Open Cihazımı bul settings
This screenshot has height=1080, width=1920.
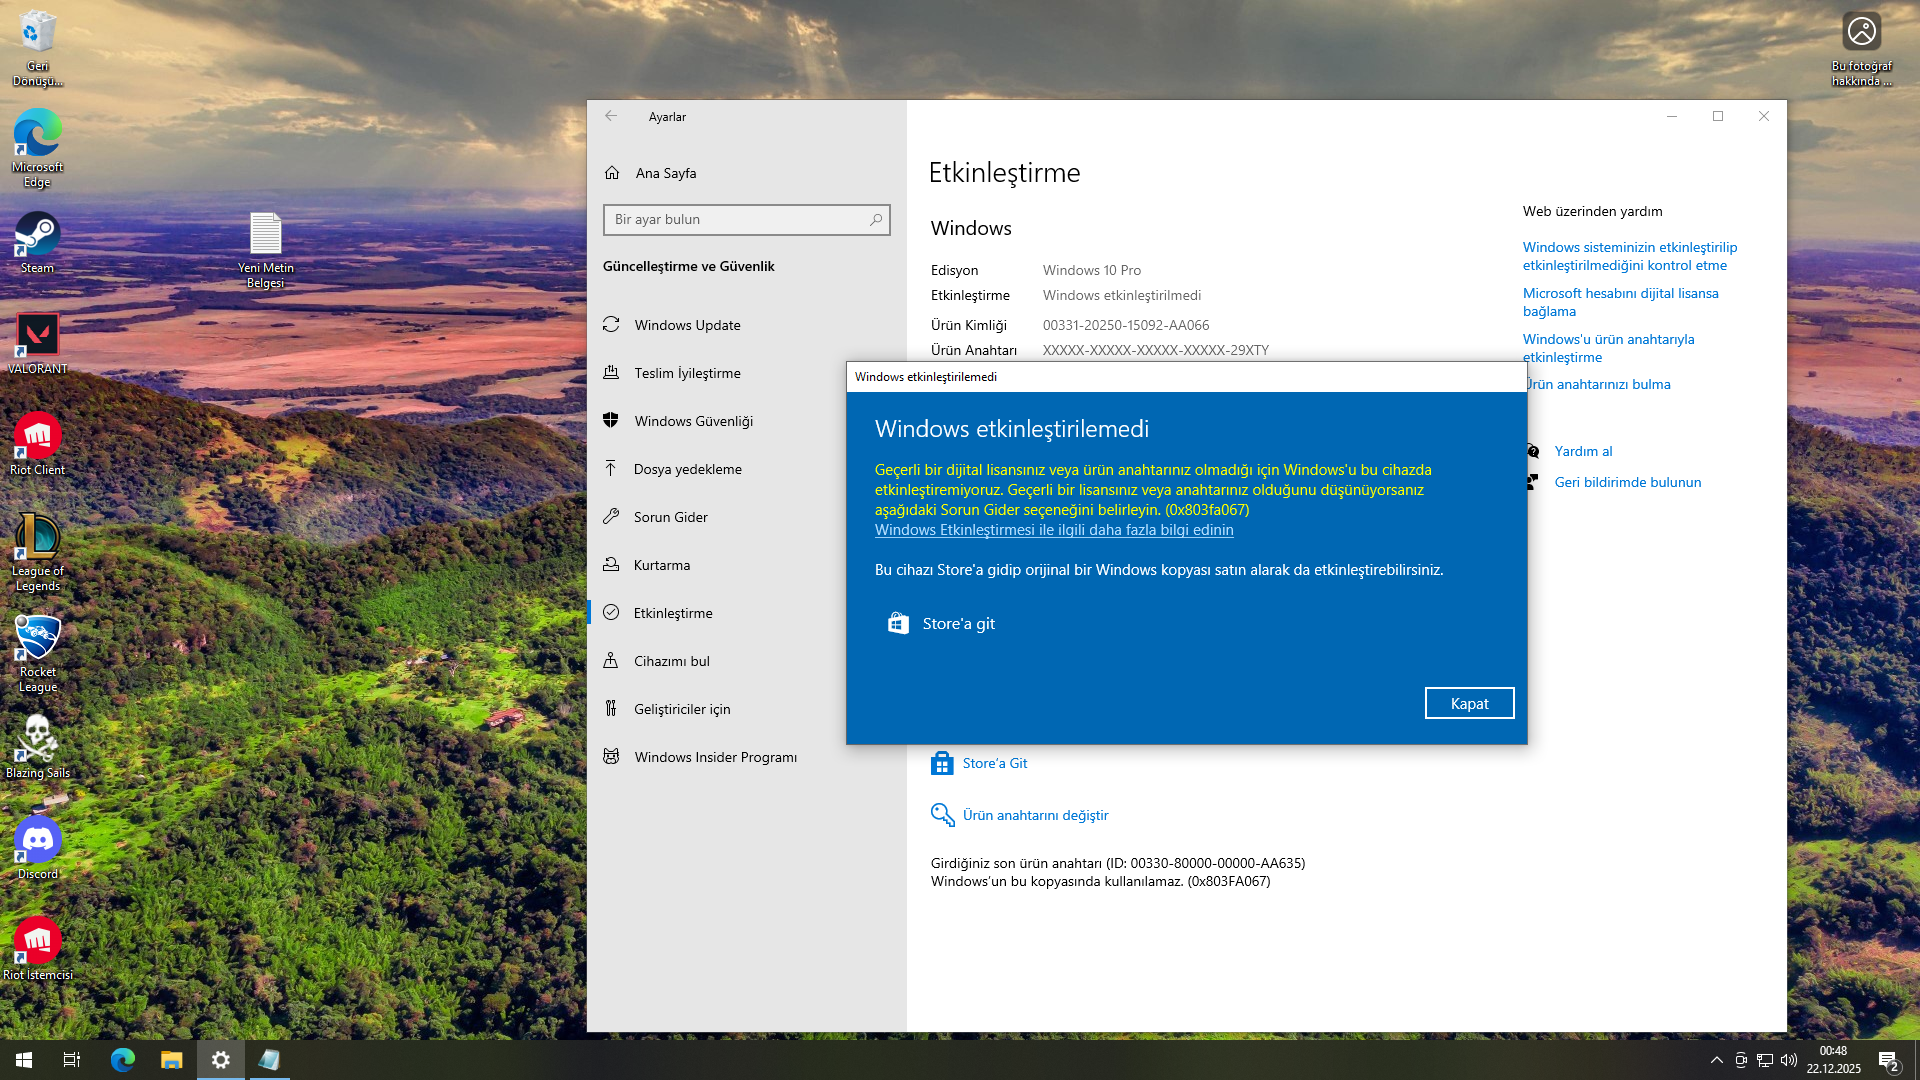coord(672,661)
